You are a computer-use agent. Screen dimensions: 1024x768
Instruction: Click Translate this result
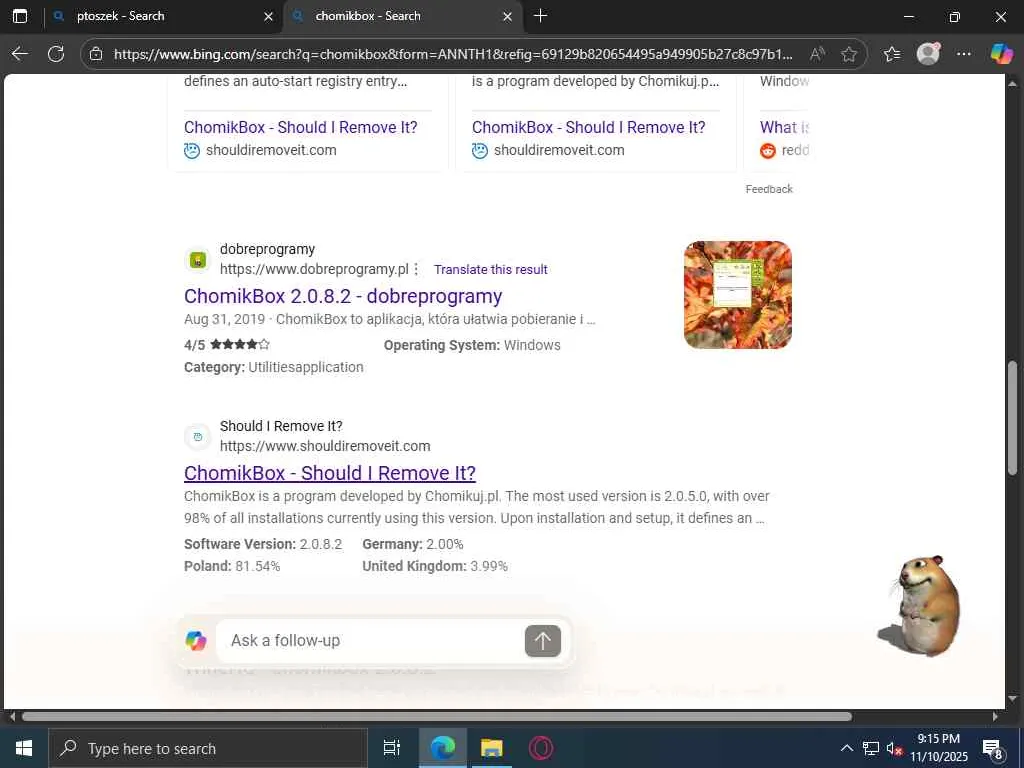pos(490,269)
